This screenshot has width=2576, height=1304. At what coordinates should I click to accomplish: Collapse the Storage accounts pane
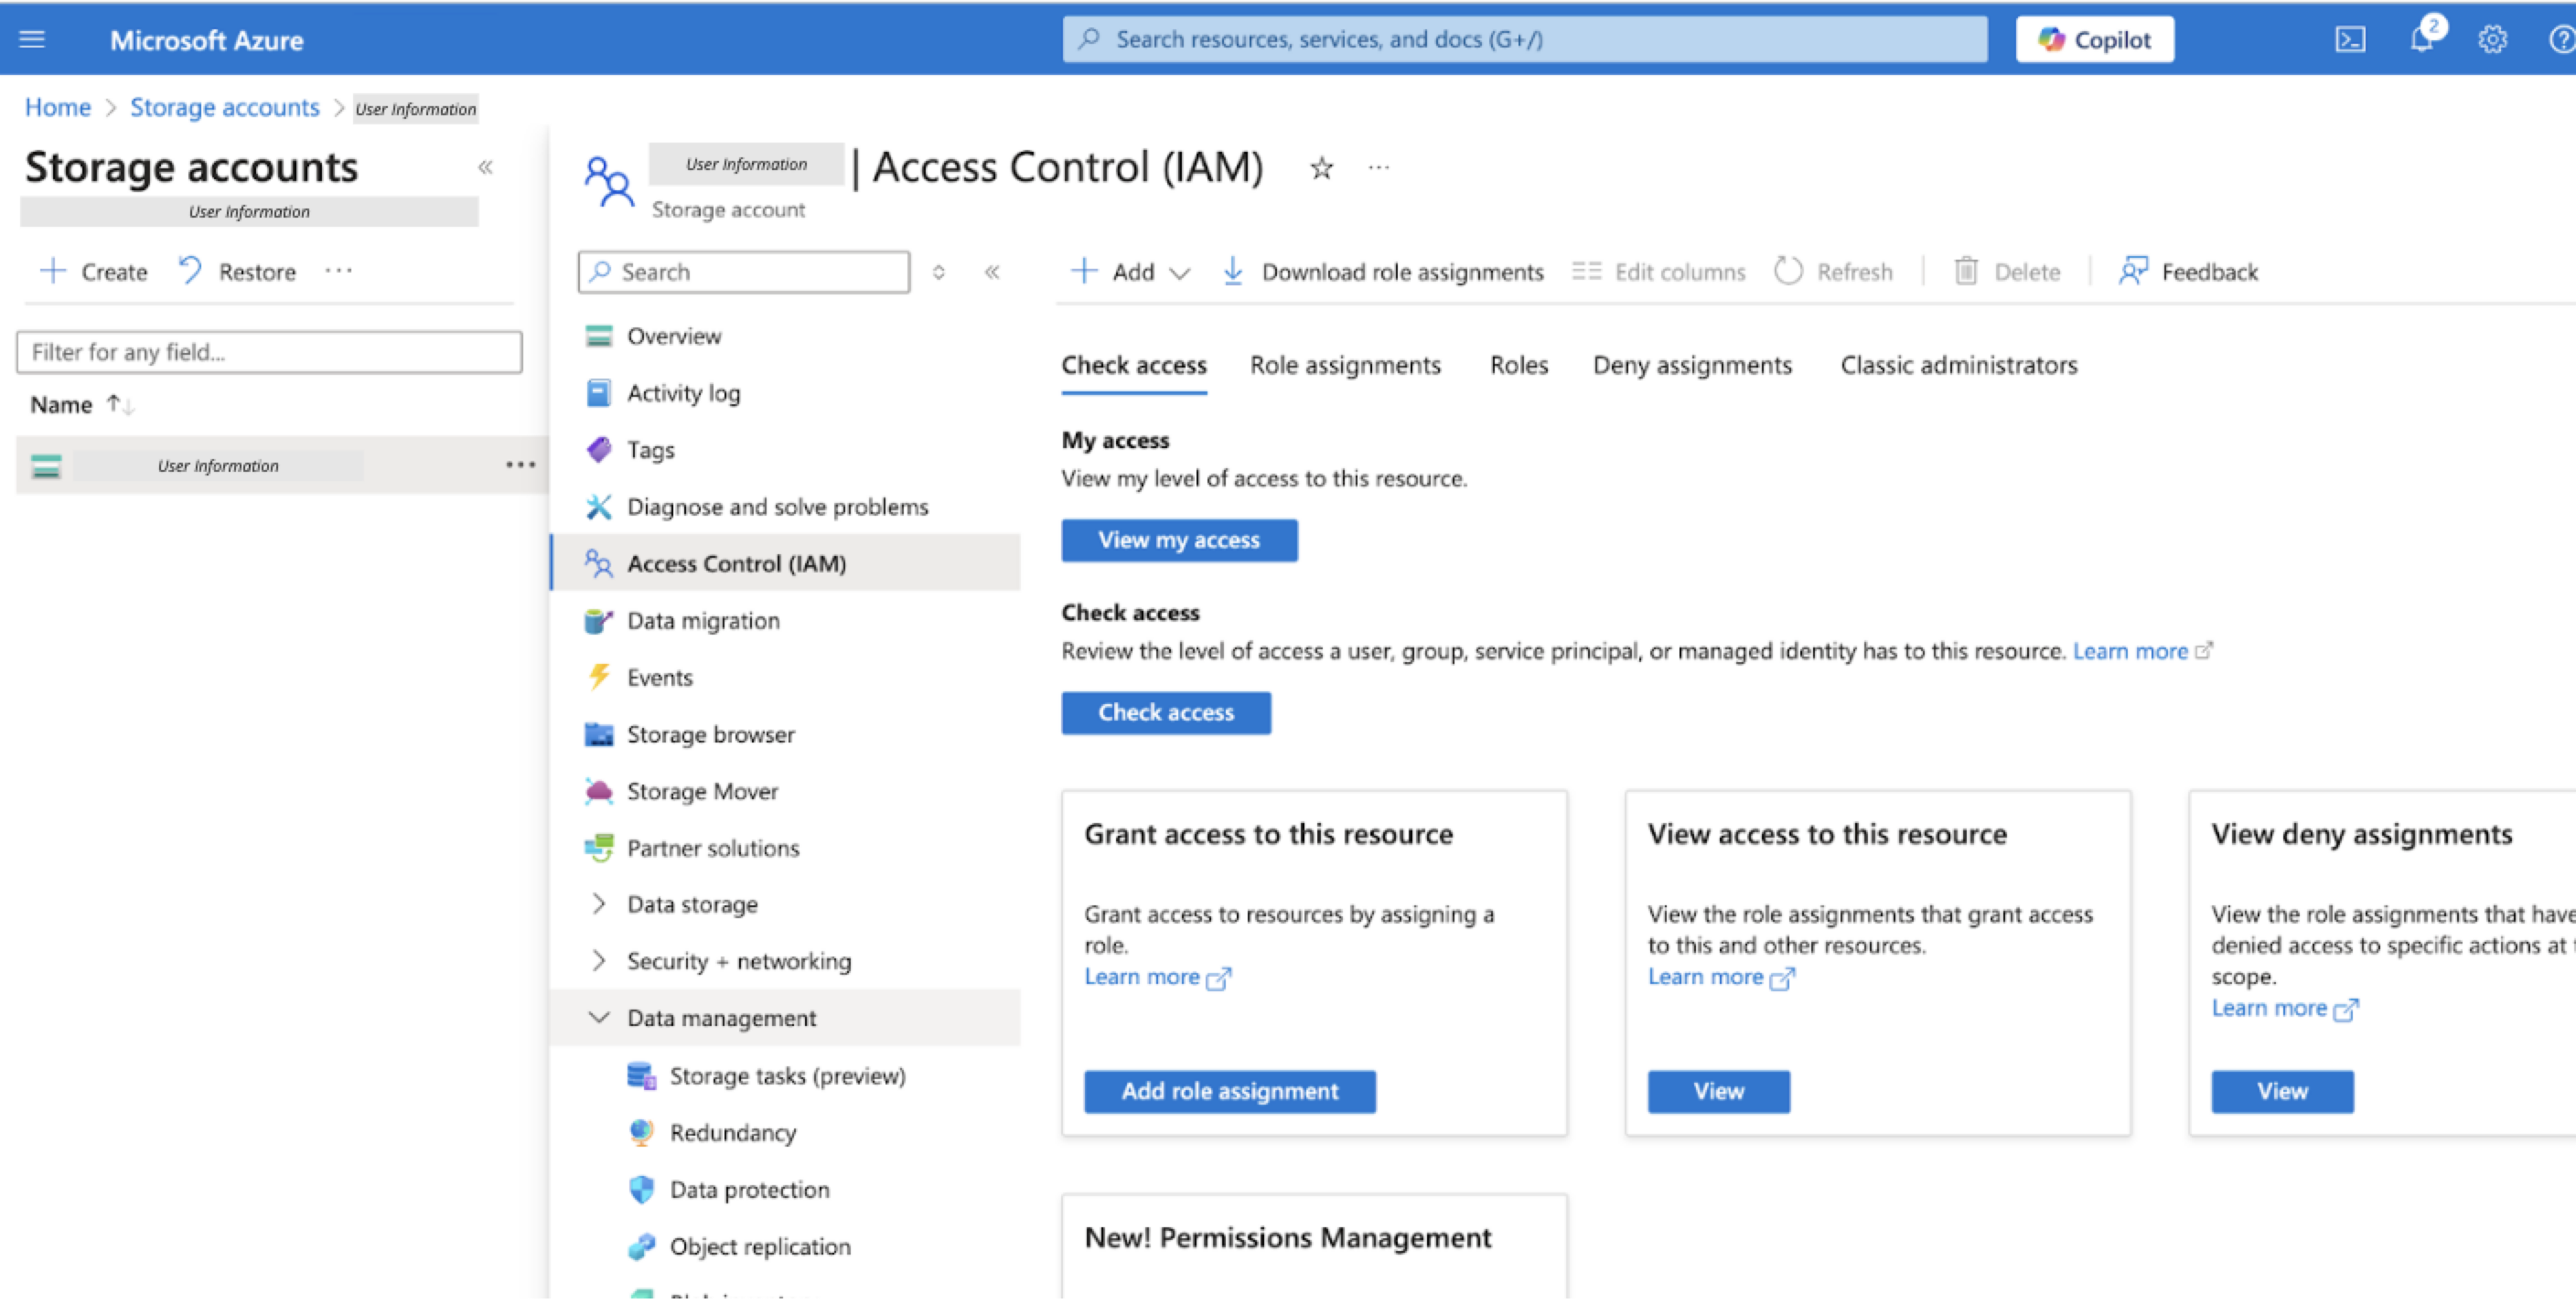[485, 167]
